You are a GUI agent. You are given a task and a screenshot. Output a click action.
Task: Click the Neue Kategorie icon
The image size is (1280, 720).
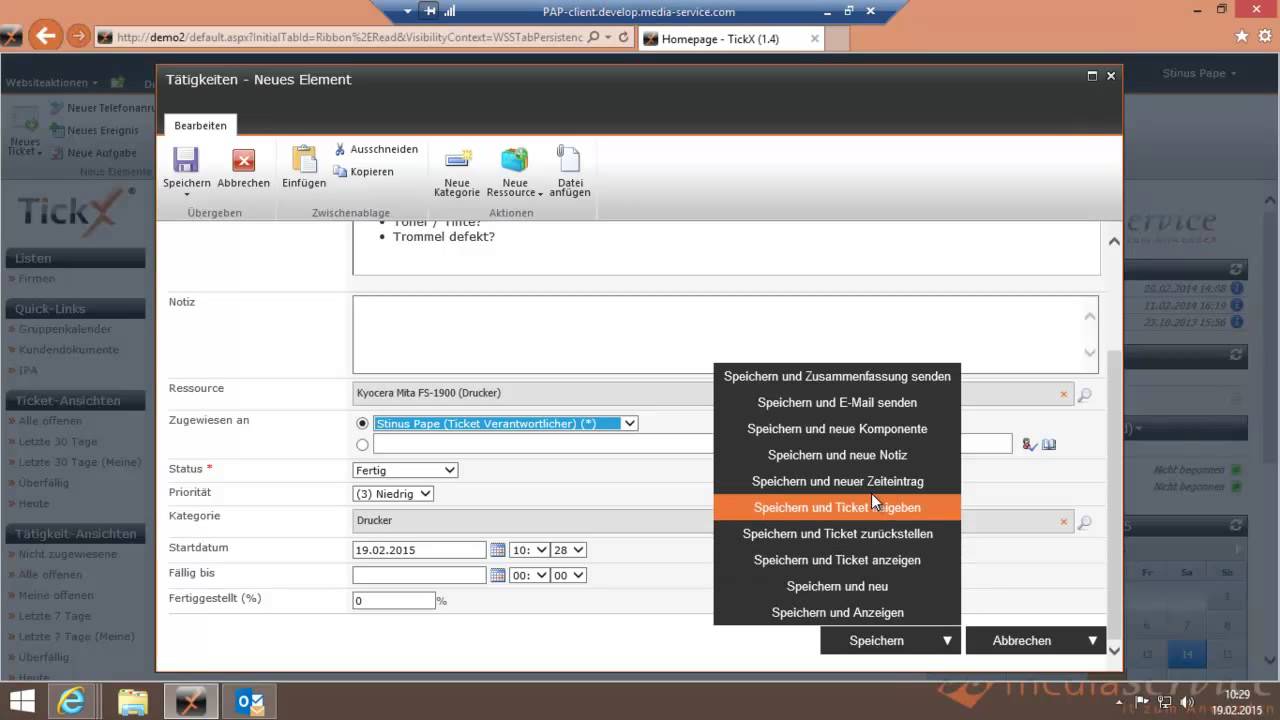458,160
